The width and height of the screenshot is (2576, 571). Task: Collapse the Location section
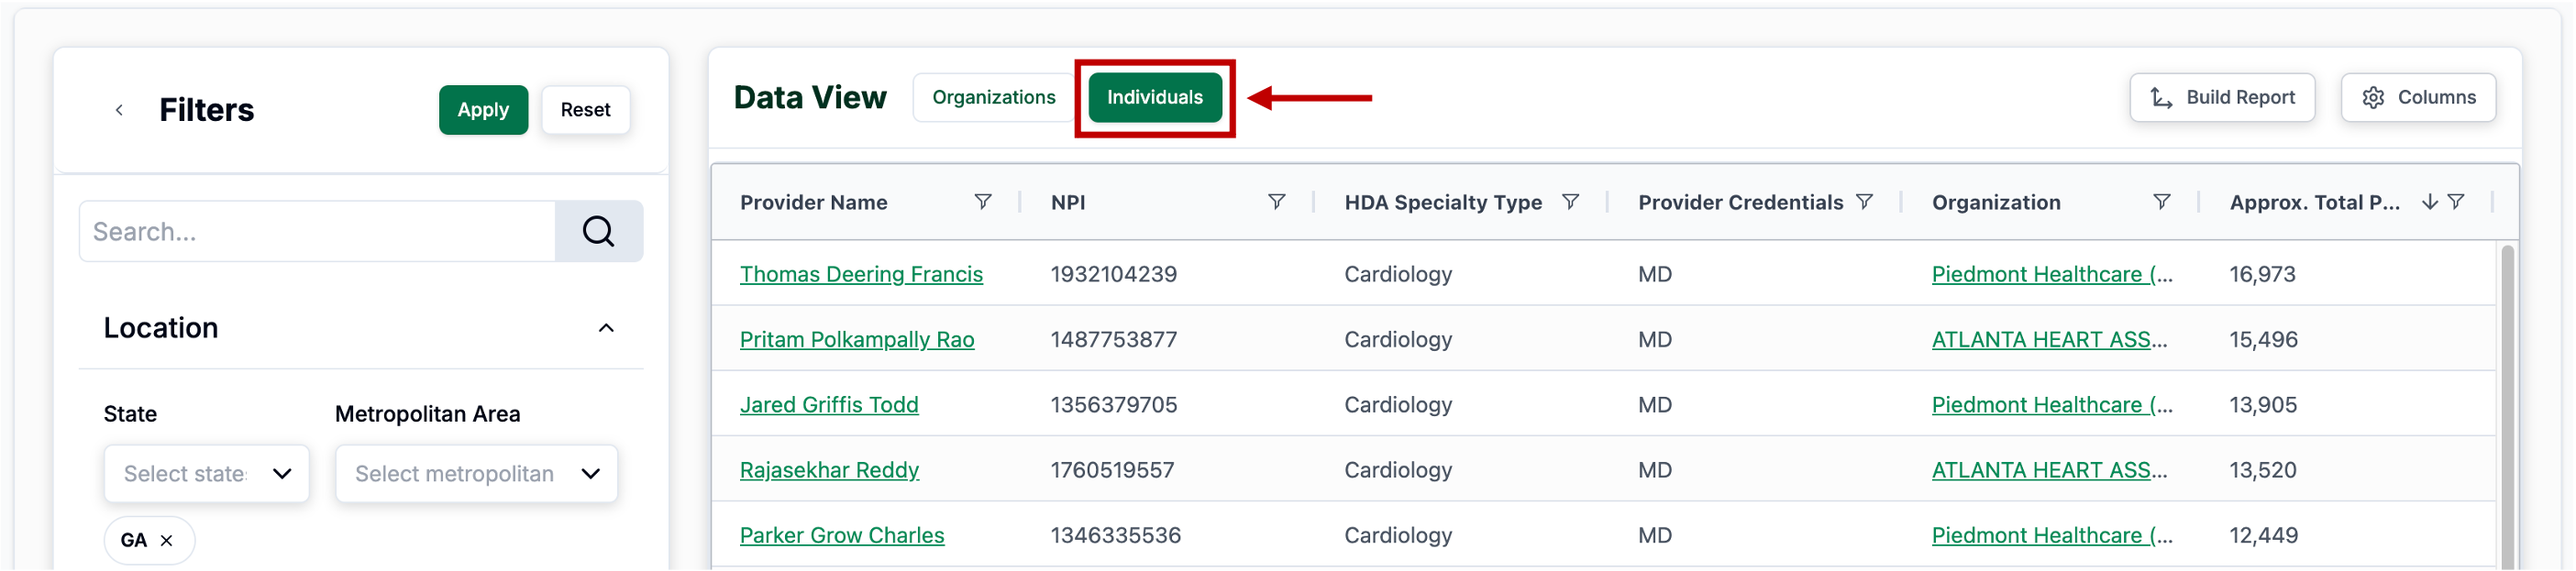coord(606,328)
